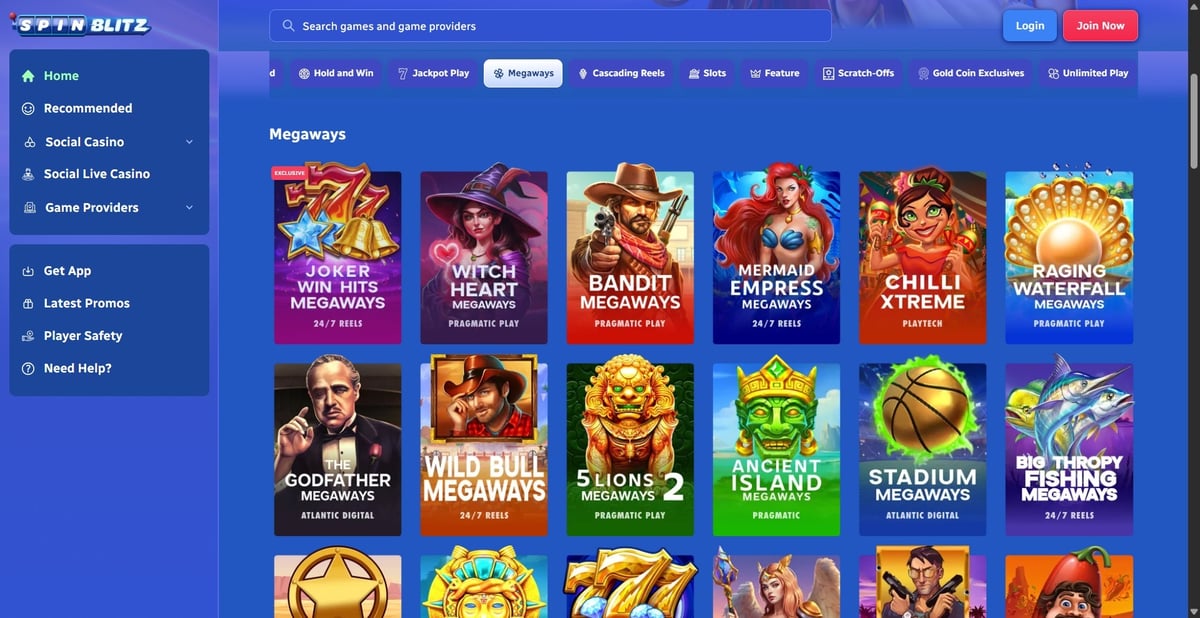Expand the Social Casino chevron
Viewport: 1200px width, 618px height.
pyautogui.click(x=189, y=142)
